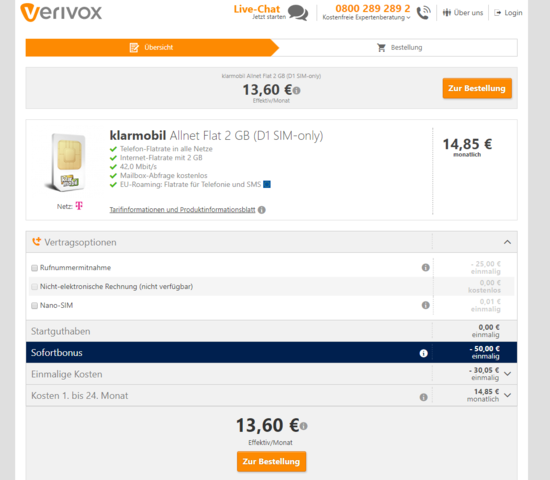The image size is (550, 480).
Task: Collapse the Vertragsoptionen section
Action: (x=507, y=242)
